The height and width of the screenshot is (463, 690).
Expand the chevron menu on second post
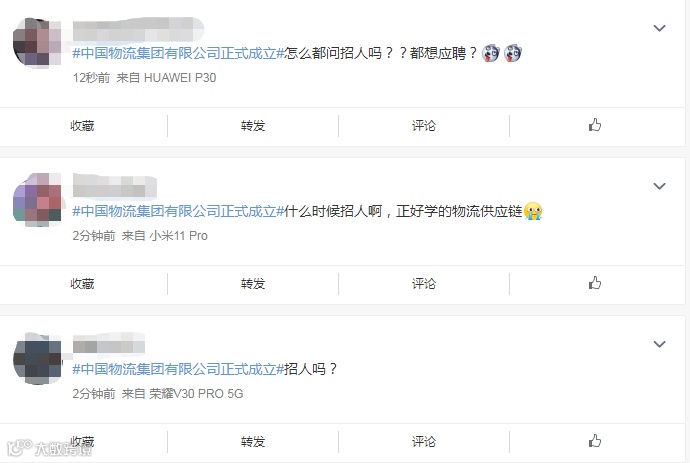(x=659, y=186)
